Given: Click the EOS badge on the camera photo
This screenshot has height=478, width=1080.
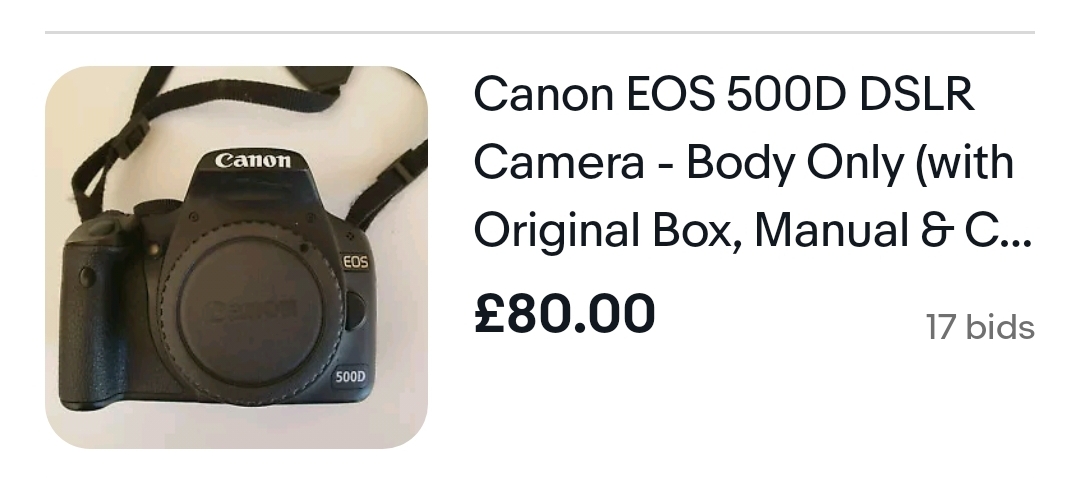Looking at the screenshot, I should click(x=355, y=262).
